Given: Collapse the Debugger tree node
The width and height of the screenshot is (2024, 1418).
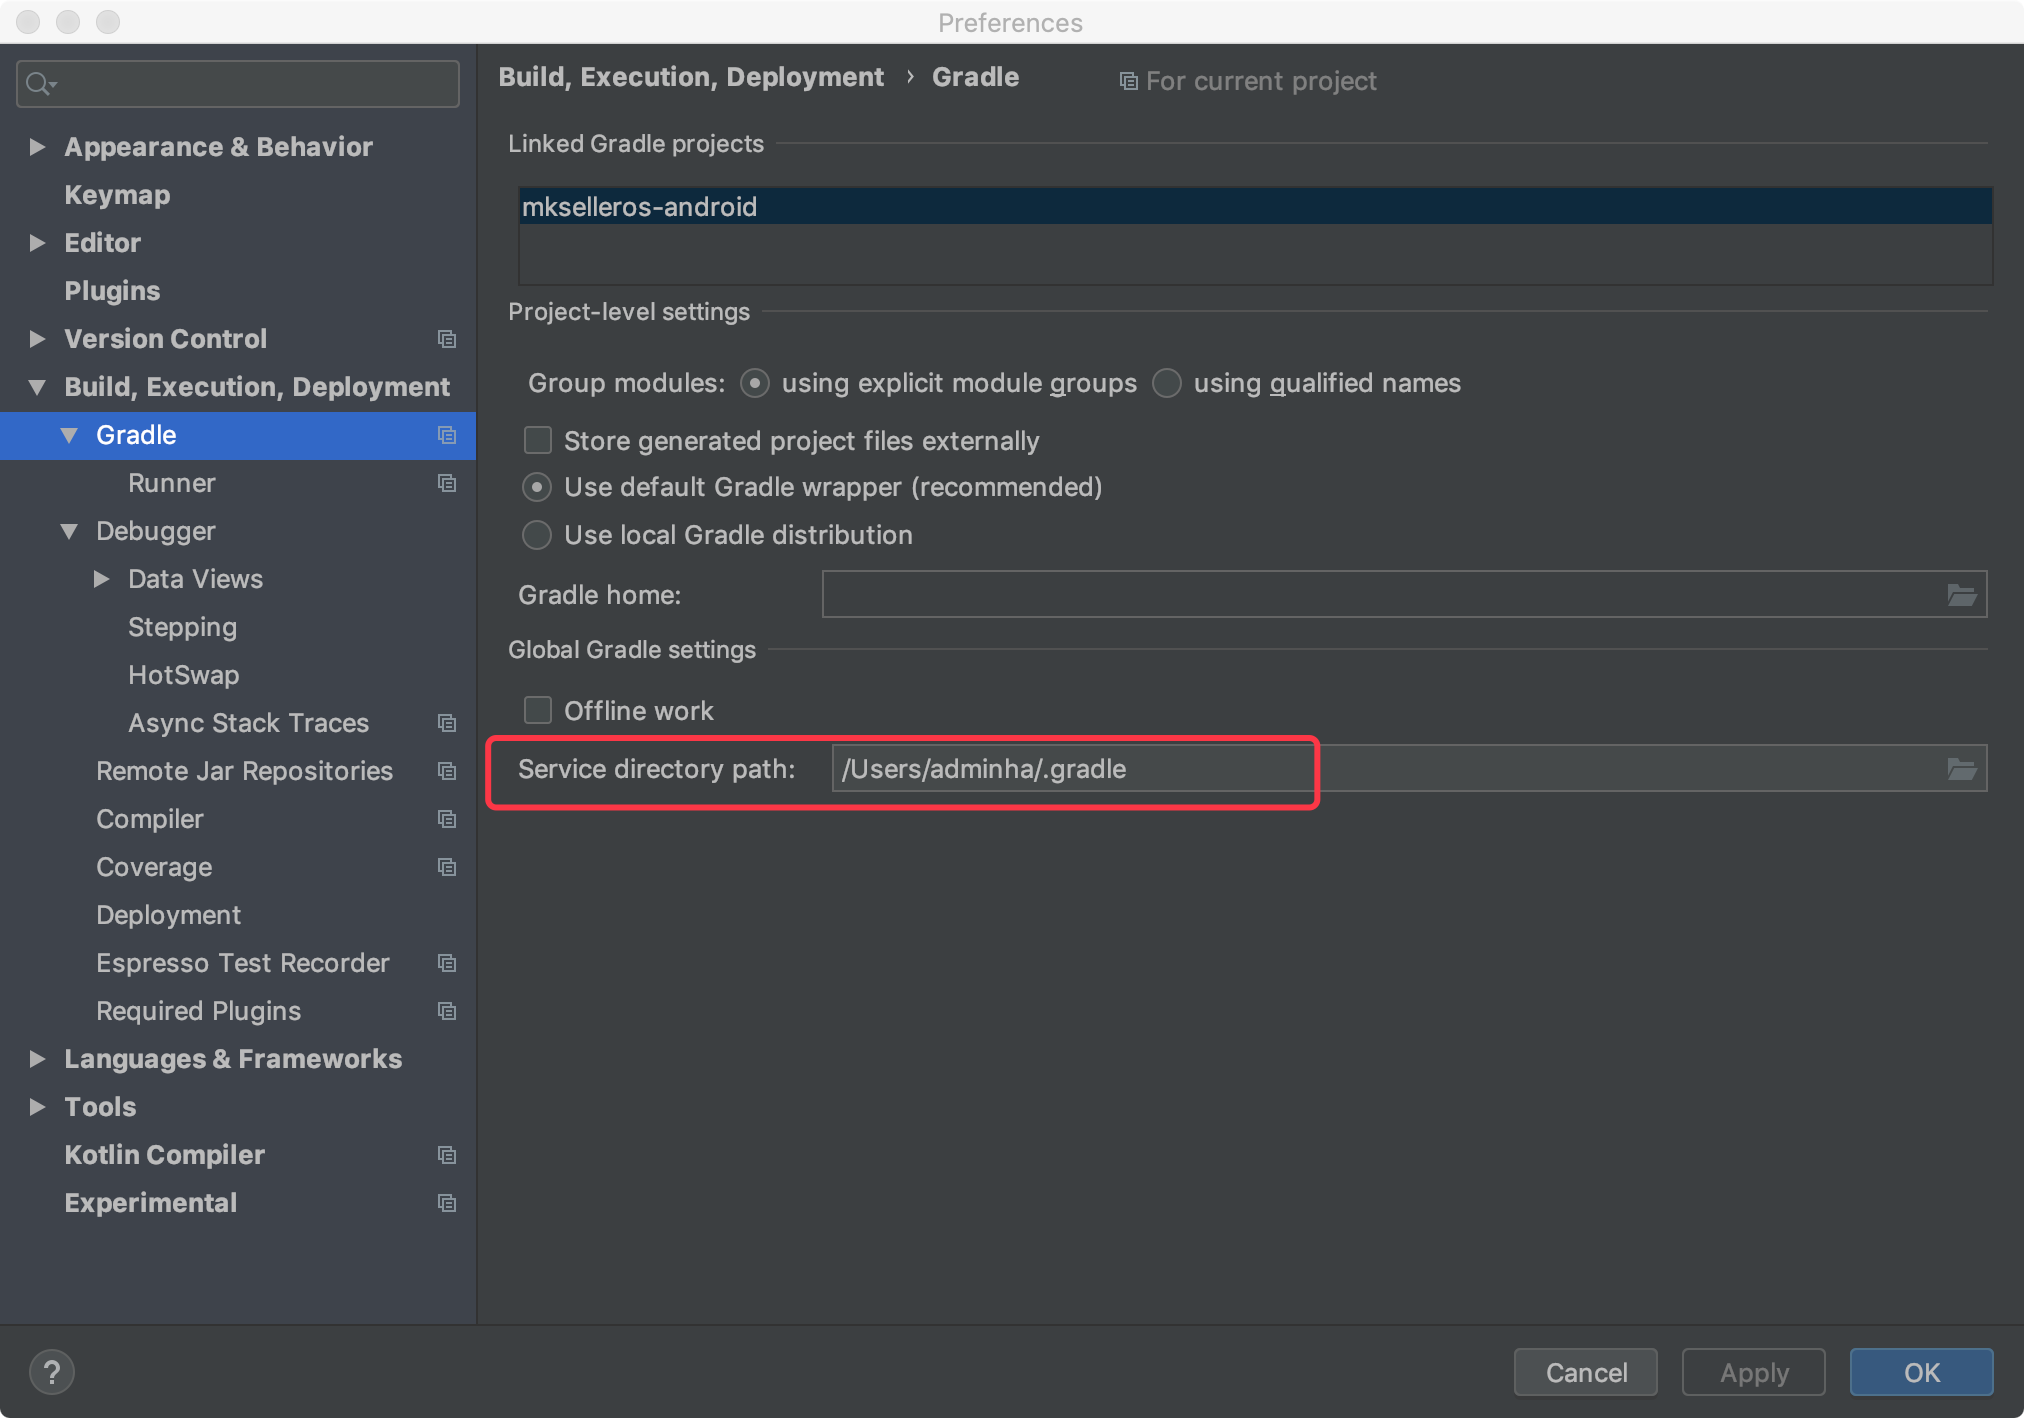Looking at the screenshot, I should [69, 531].
